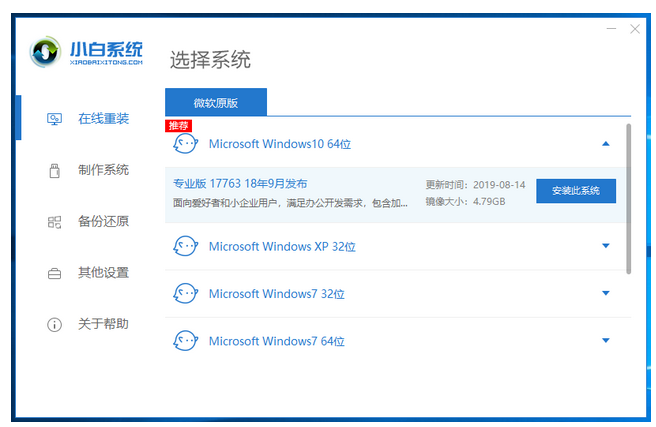The height and width of the screenshot is (427, 656).
Task: Click the 其他设置 briefcase icon
Action: (x=55, y=273)
